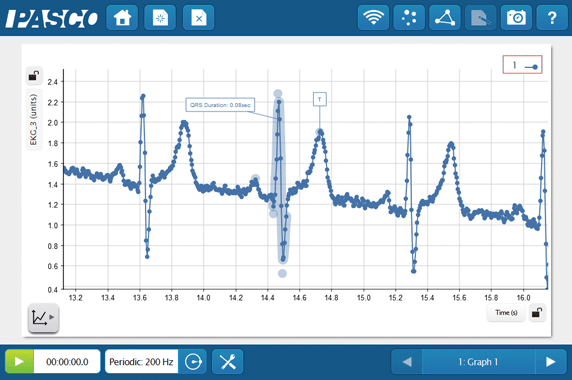Open the journal page icon
The width and height of the screenshot is (572, 380).
pos(480,18)
